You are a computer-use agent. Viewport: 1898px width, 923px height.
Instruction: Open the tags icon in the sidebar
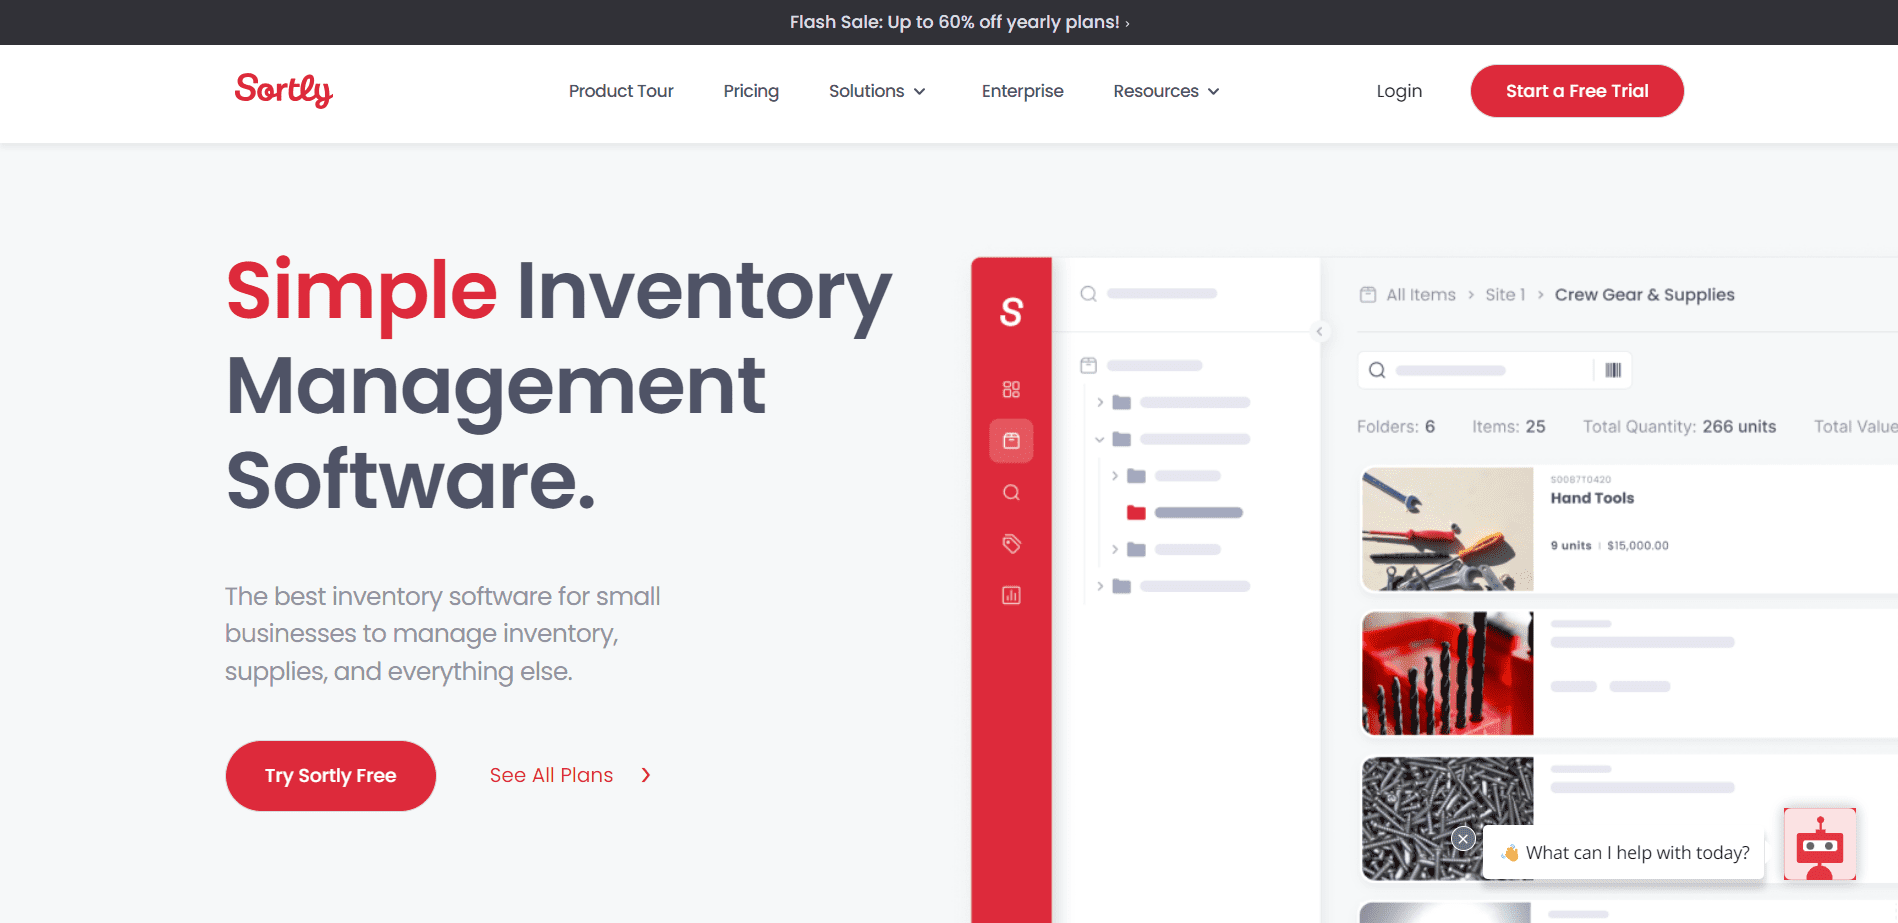pos(1011,543)
